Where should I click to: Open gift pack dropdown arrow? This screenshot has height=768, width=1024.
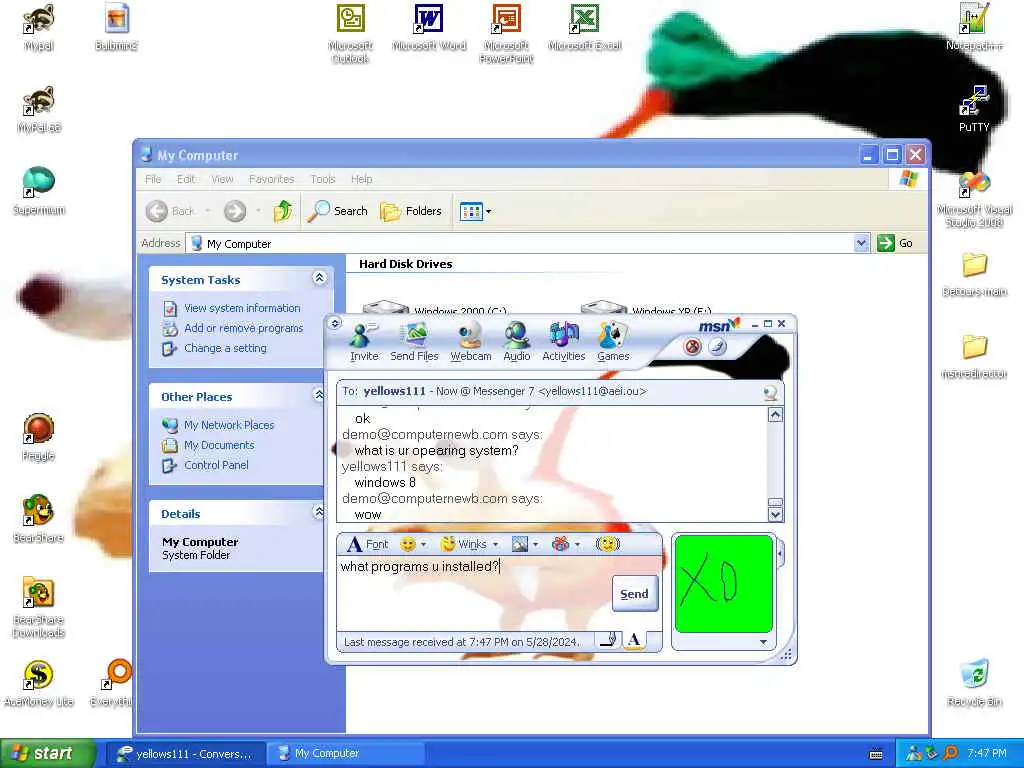[577, 544]
